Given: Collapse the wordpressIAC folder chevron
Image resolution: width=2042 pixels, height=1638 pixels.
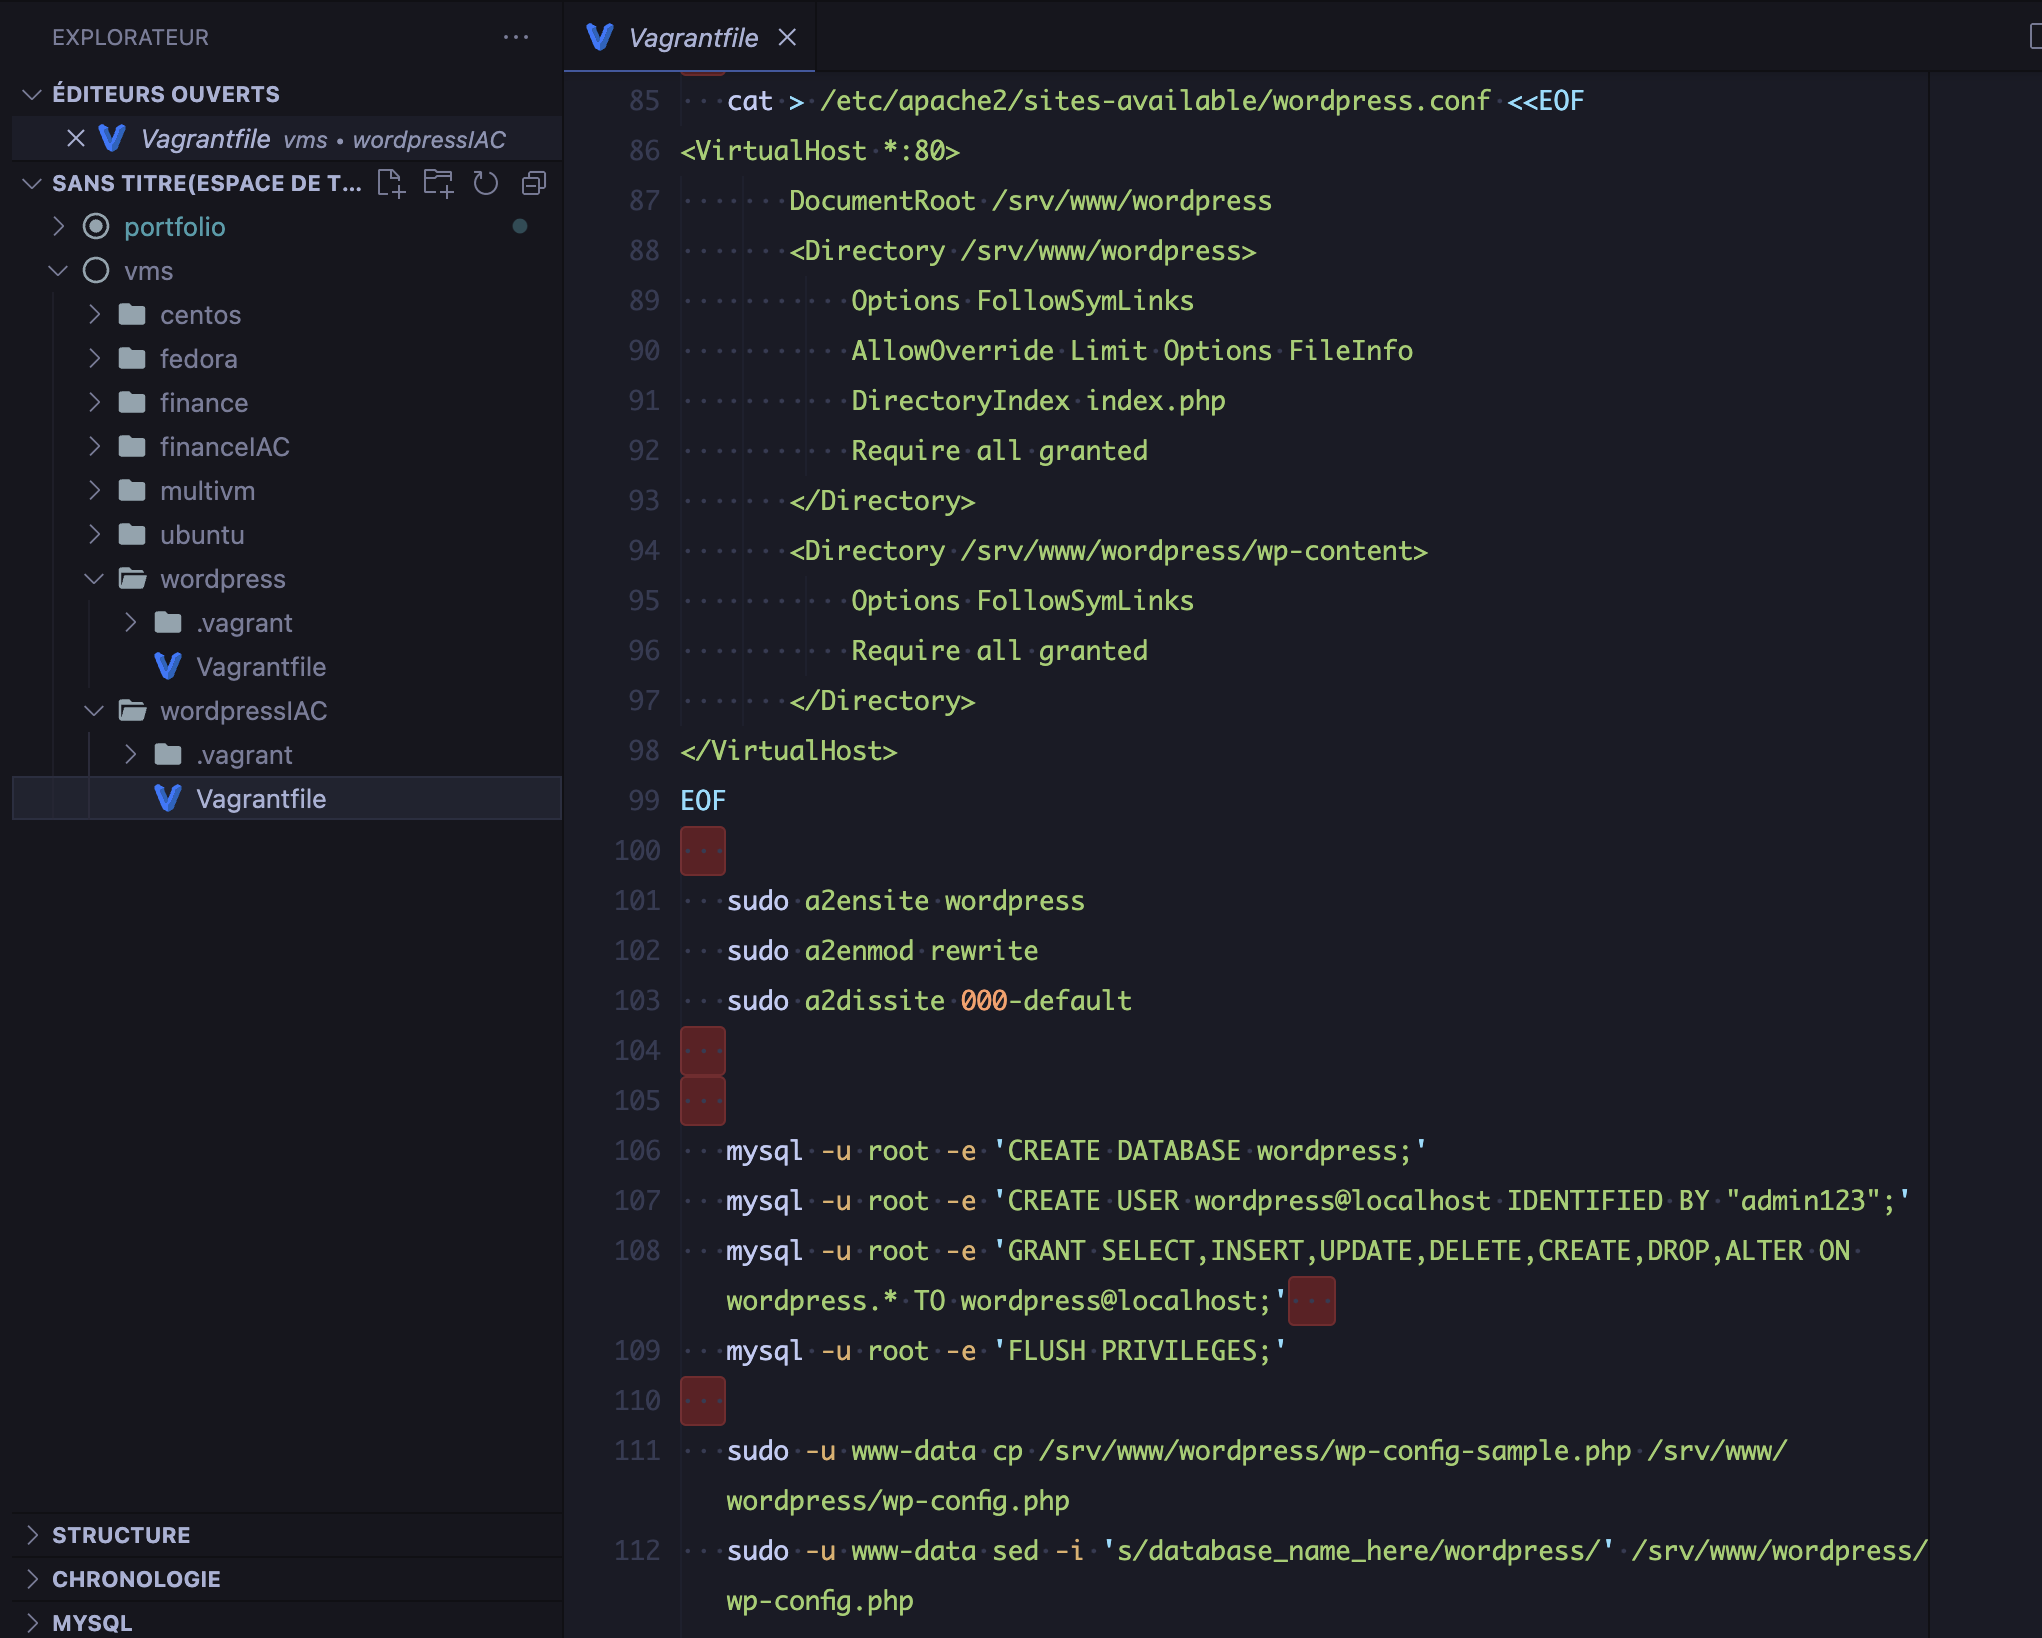Looking at the screenshot, I should [x=94, y=711].
